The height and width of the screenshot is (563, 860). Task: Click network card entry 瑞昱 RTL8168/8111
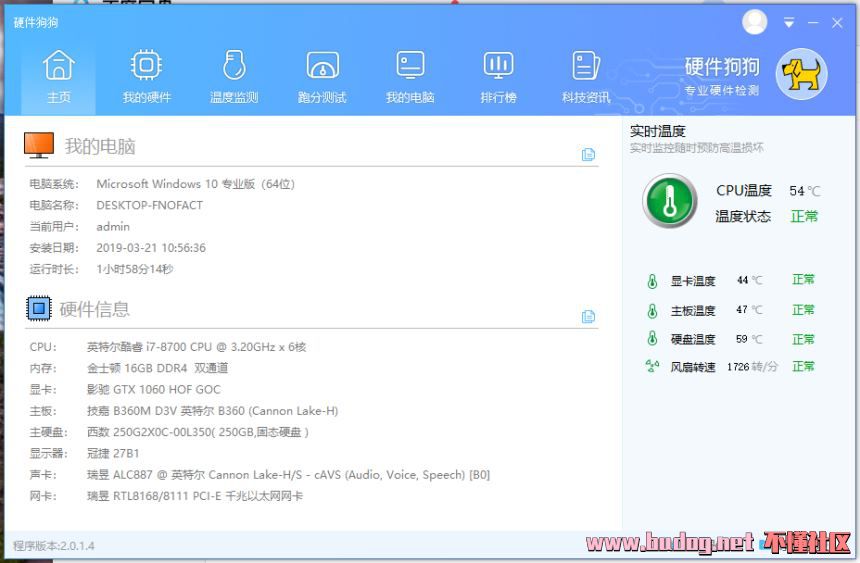pos(195,497)
